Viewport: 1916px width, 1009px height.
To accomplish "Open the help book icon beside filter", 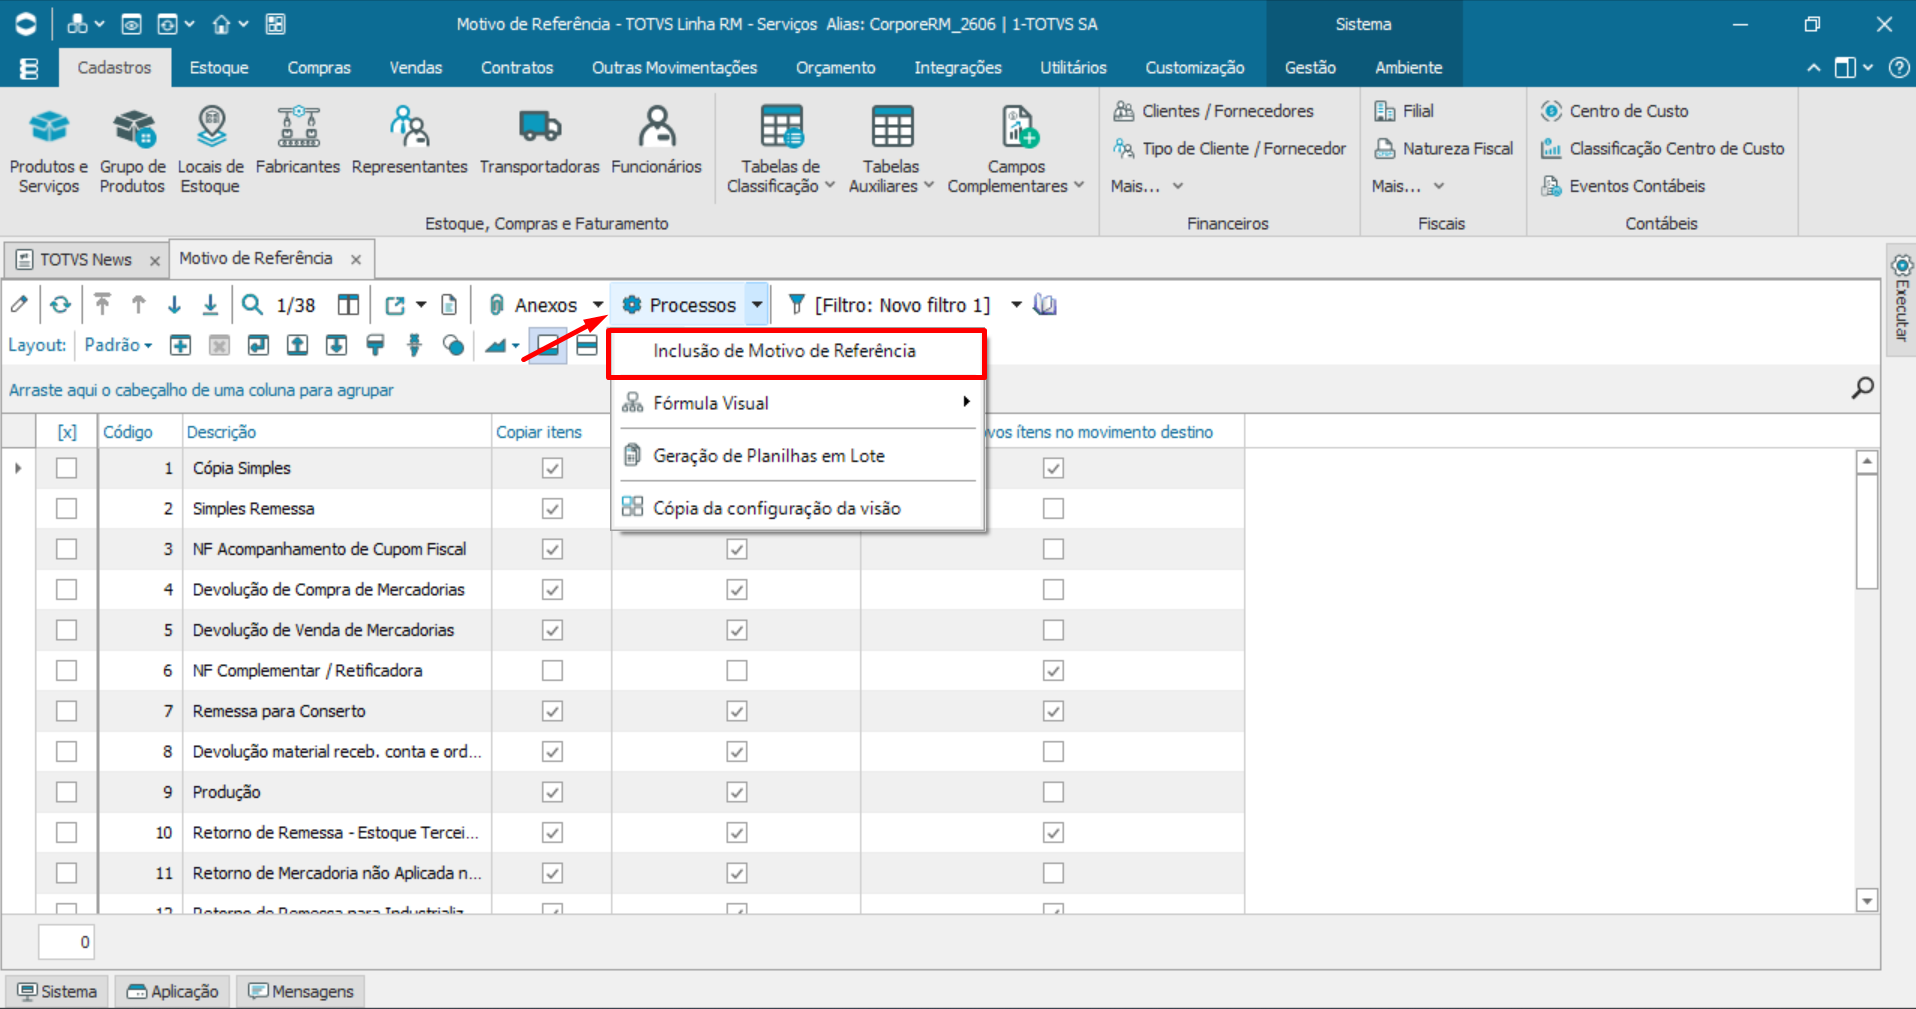I will click(1045, 304).
